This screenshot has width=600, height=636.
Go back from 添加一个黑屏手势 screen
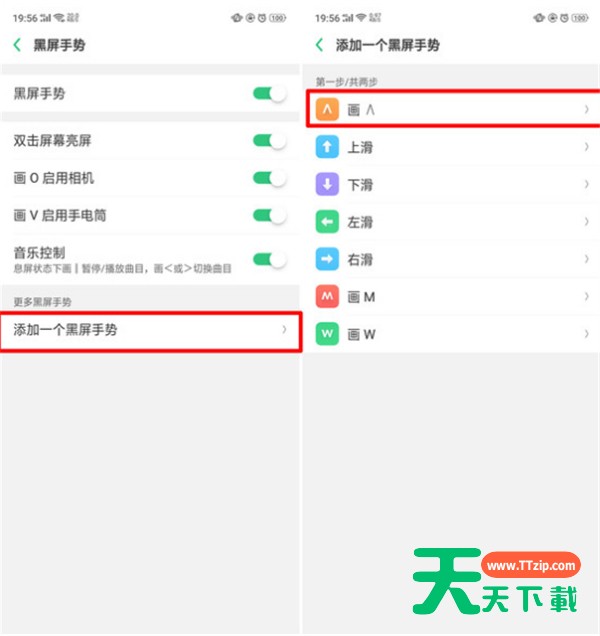320,45
